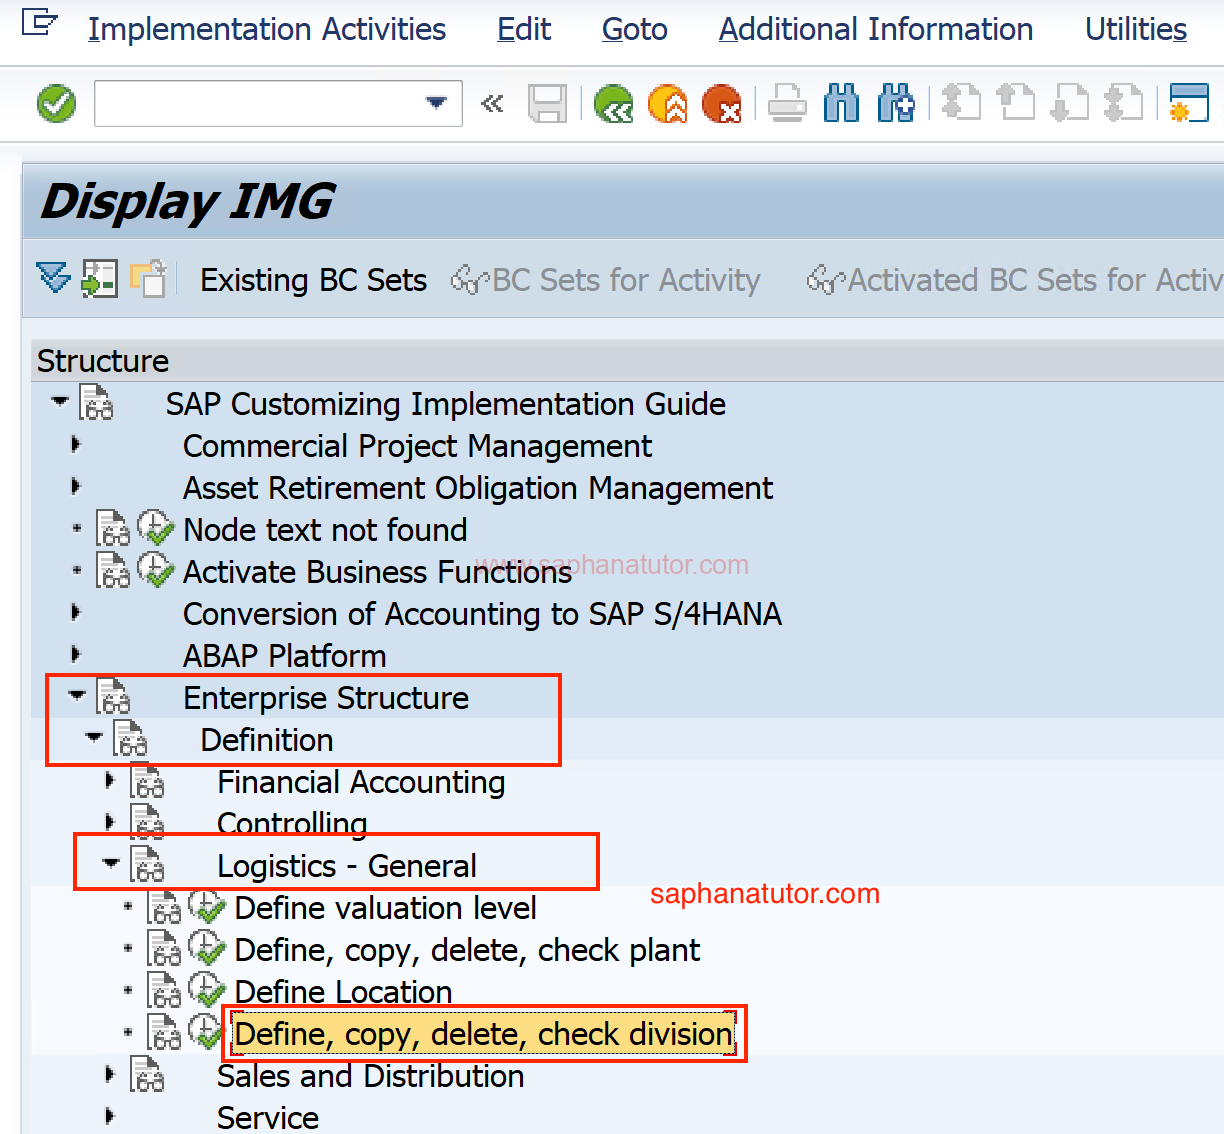This screenshot has height=1134, width=1224.
Task: Click the Find binoculars icon
Action: pyautogui.click(x=841, y=104)
